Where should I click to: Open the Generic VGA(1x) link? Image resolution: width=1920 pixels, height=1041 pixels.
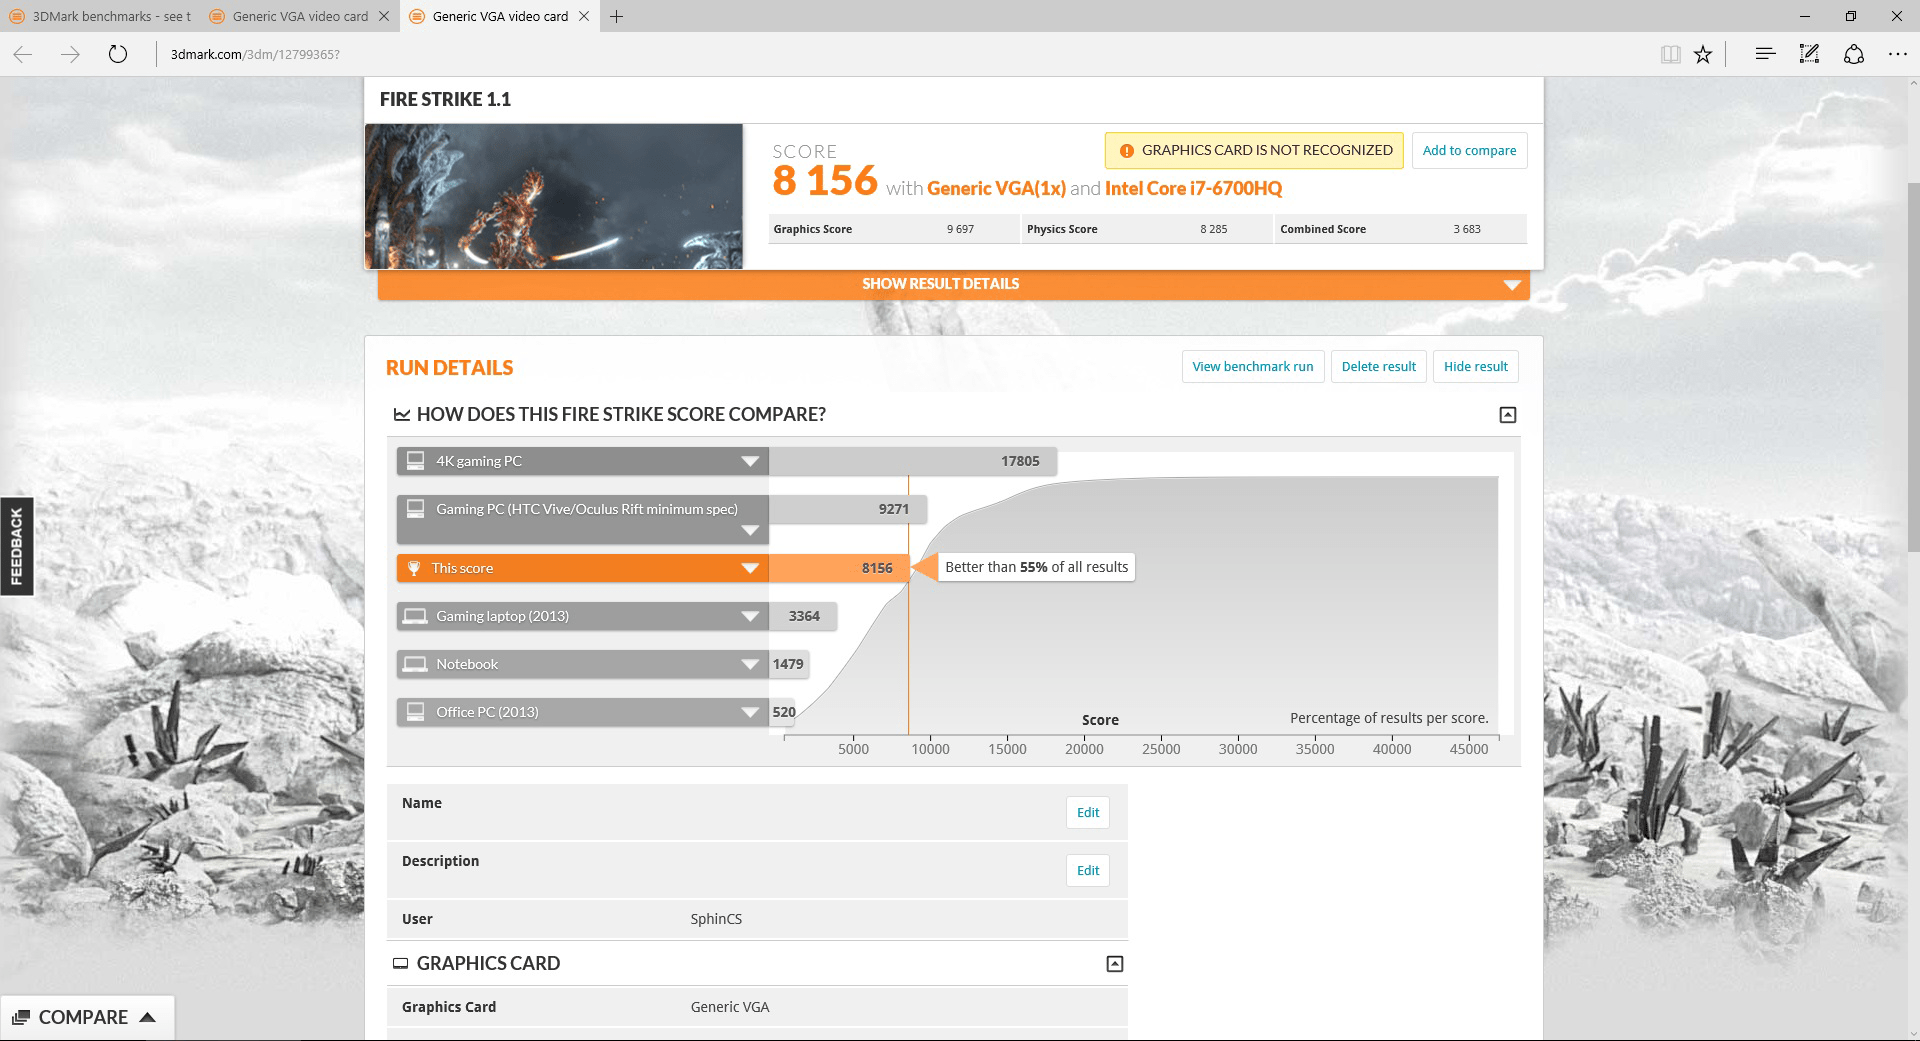pos(996,188)
